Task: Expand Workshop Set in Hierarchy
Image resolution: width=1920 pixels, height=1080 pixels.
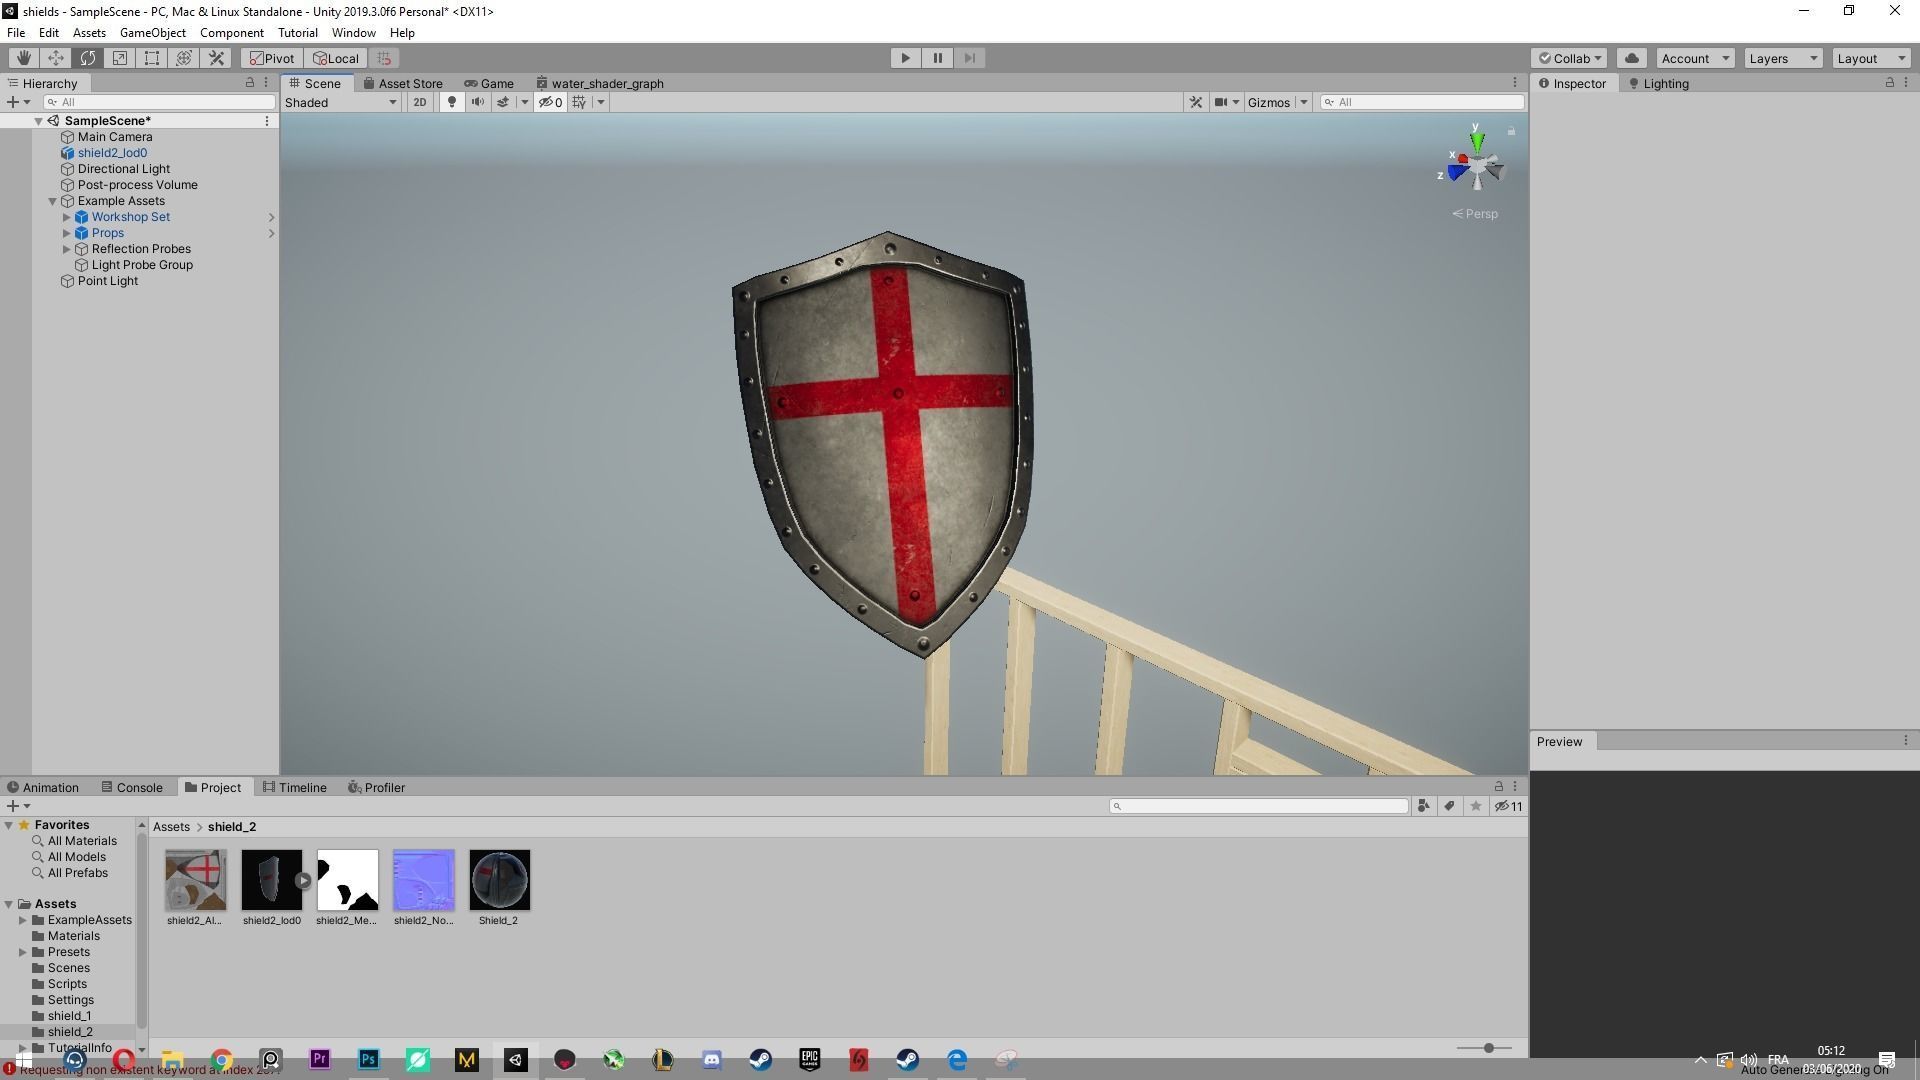Action: [x=67, y=217]
